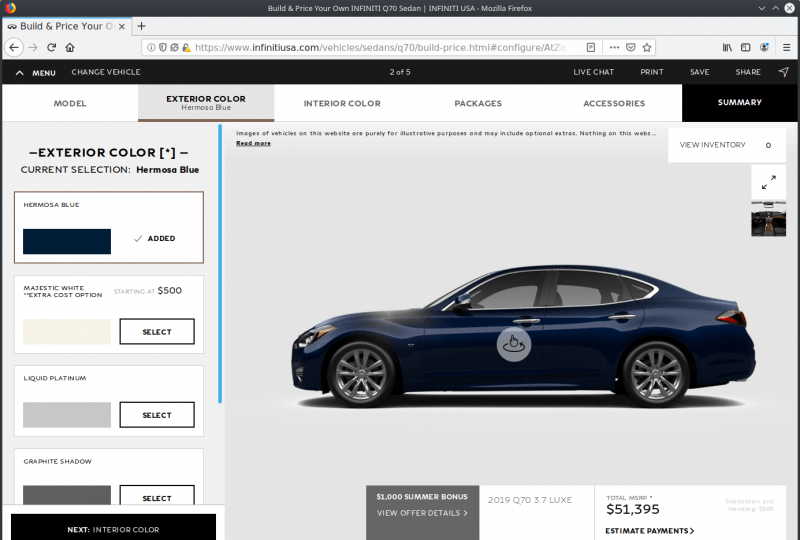Screen dimensions: 800x540
Task: Click the address bar URL field
Action: coord(380,47)
